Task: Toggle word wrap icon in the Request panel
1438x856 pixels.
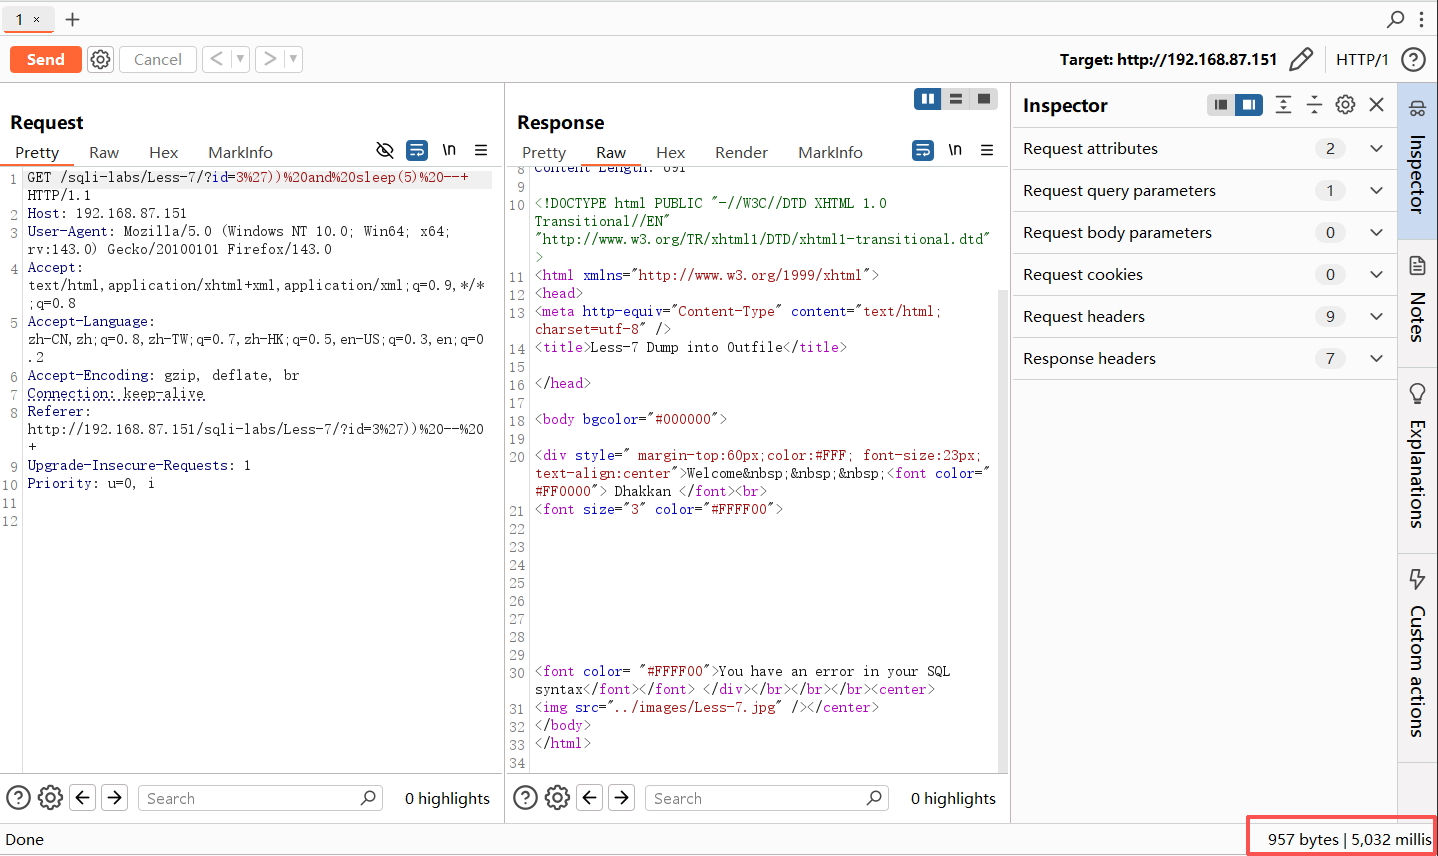Action: click(x=417, y=150)
